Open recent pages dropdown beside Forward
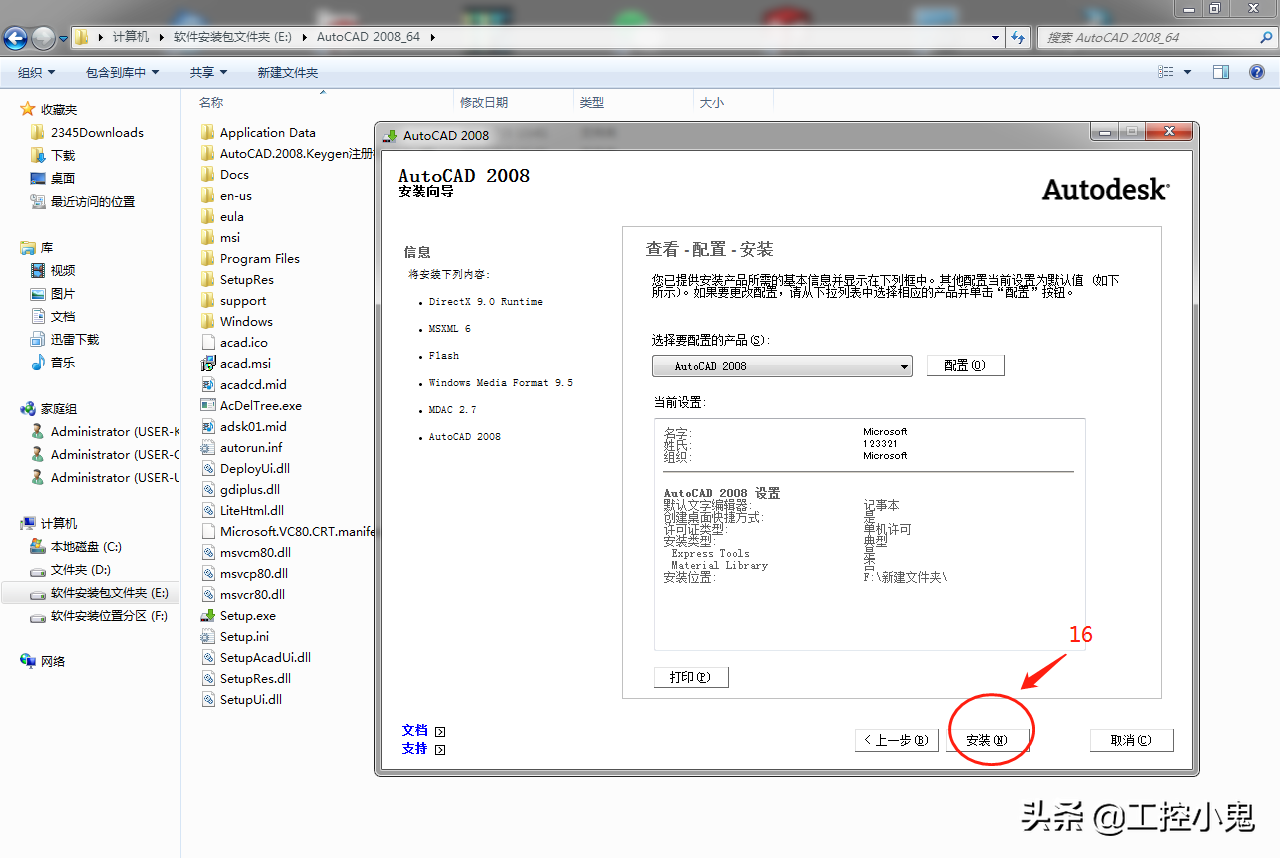This screenshot has height=858, width=1280. (64, 38)
